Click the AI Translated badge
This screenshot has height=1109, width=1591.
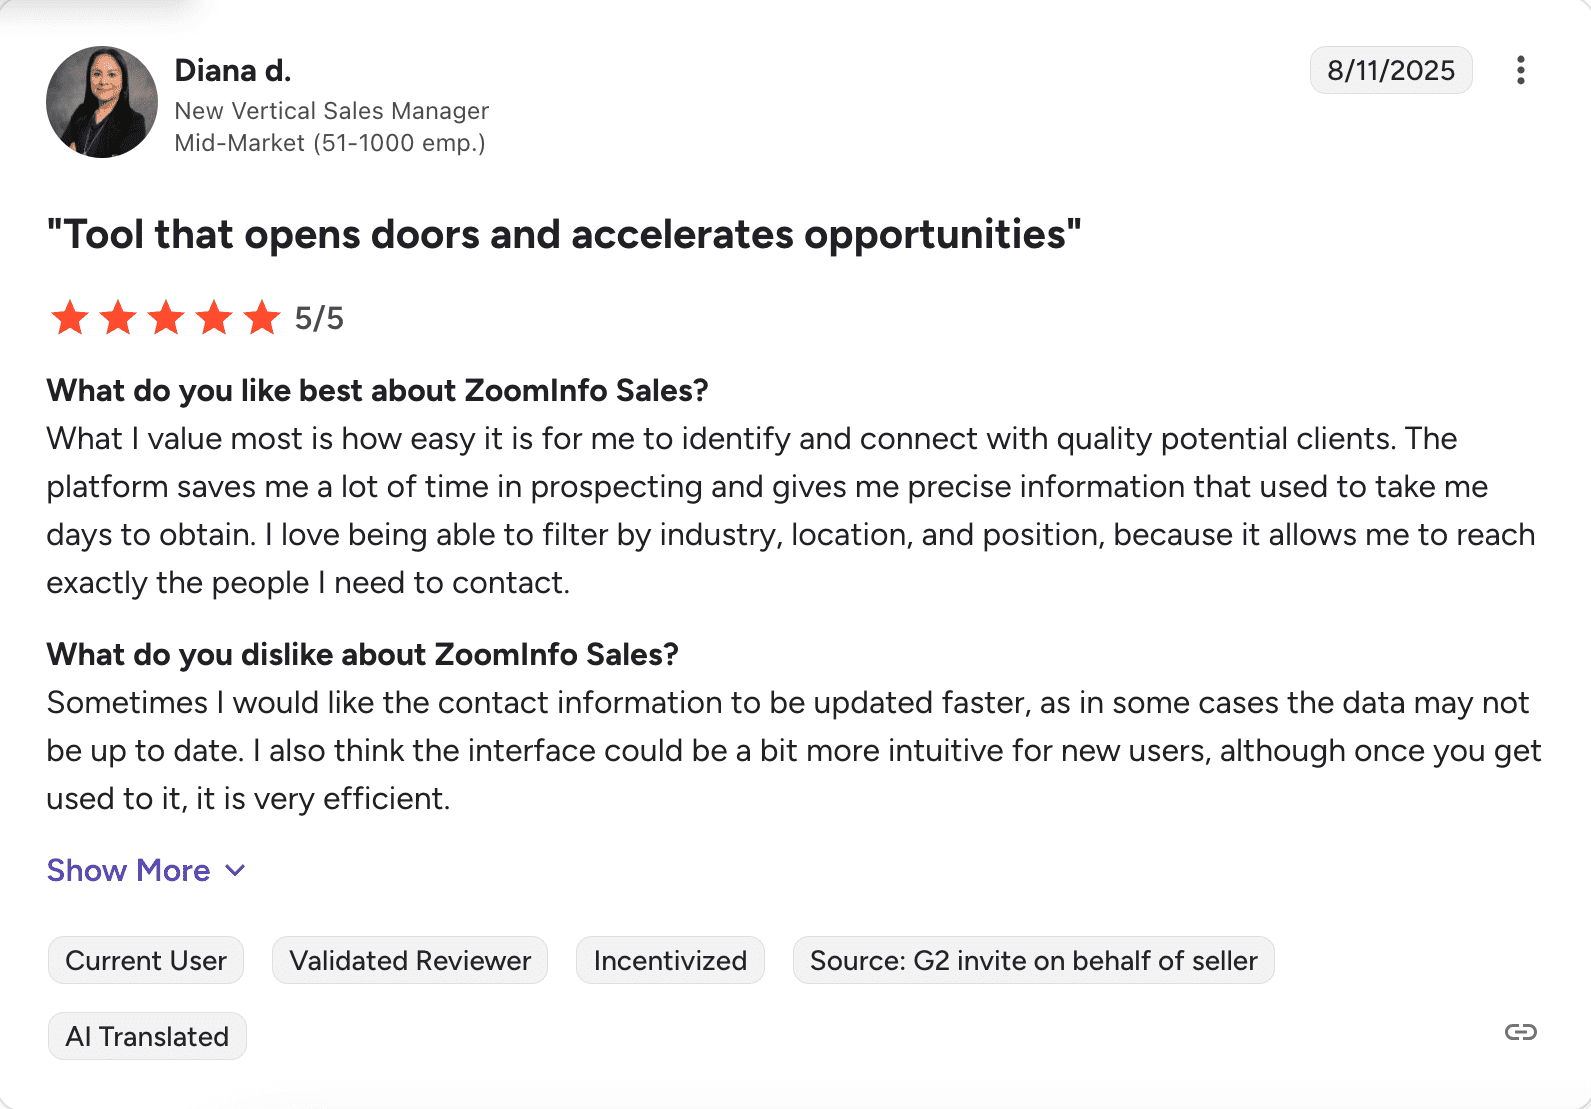(x=147, y=1036)
